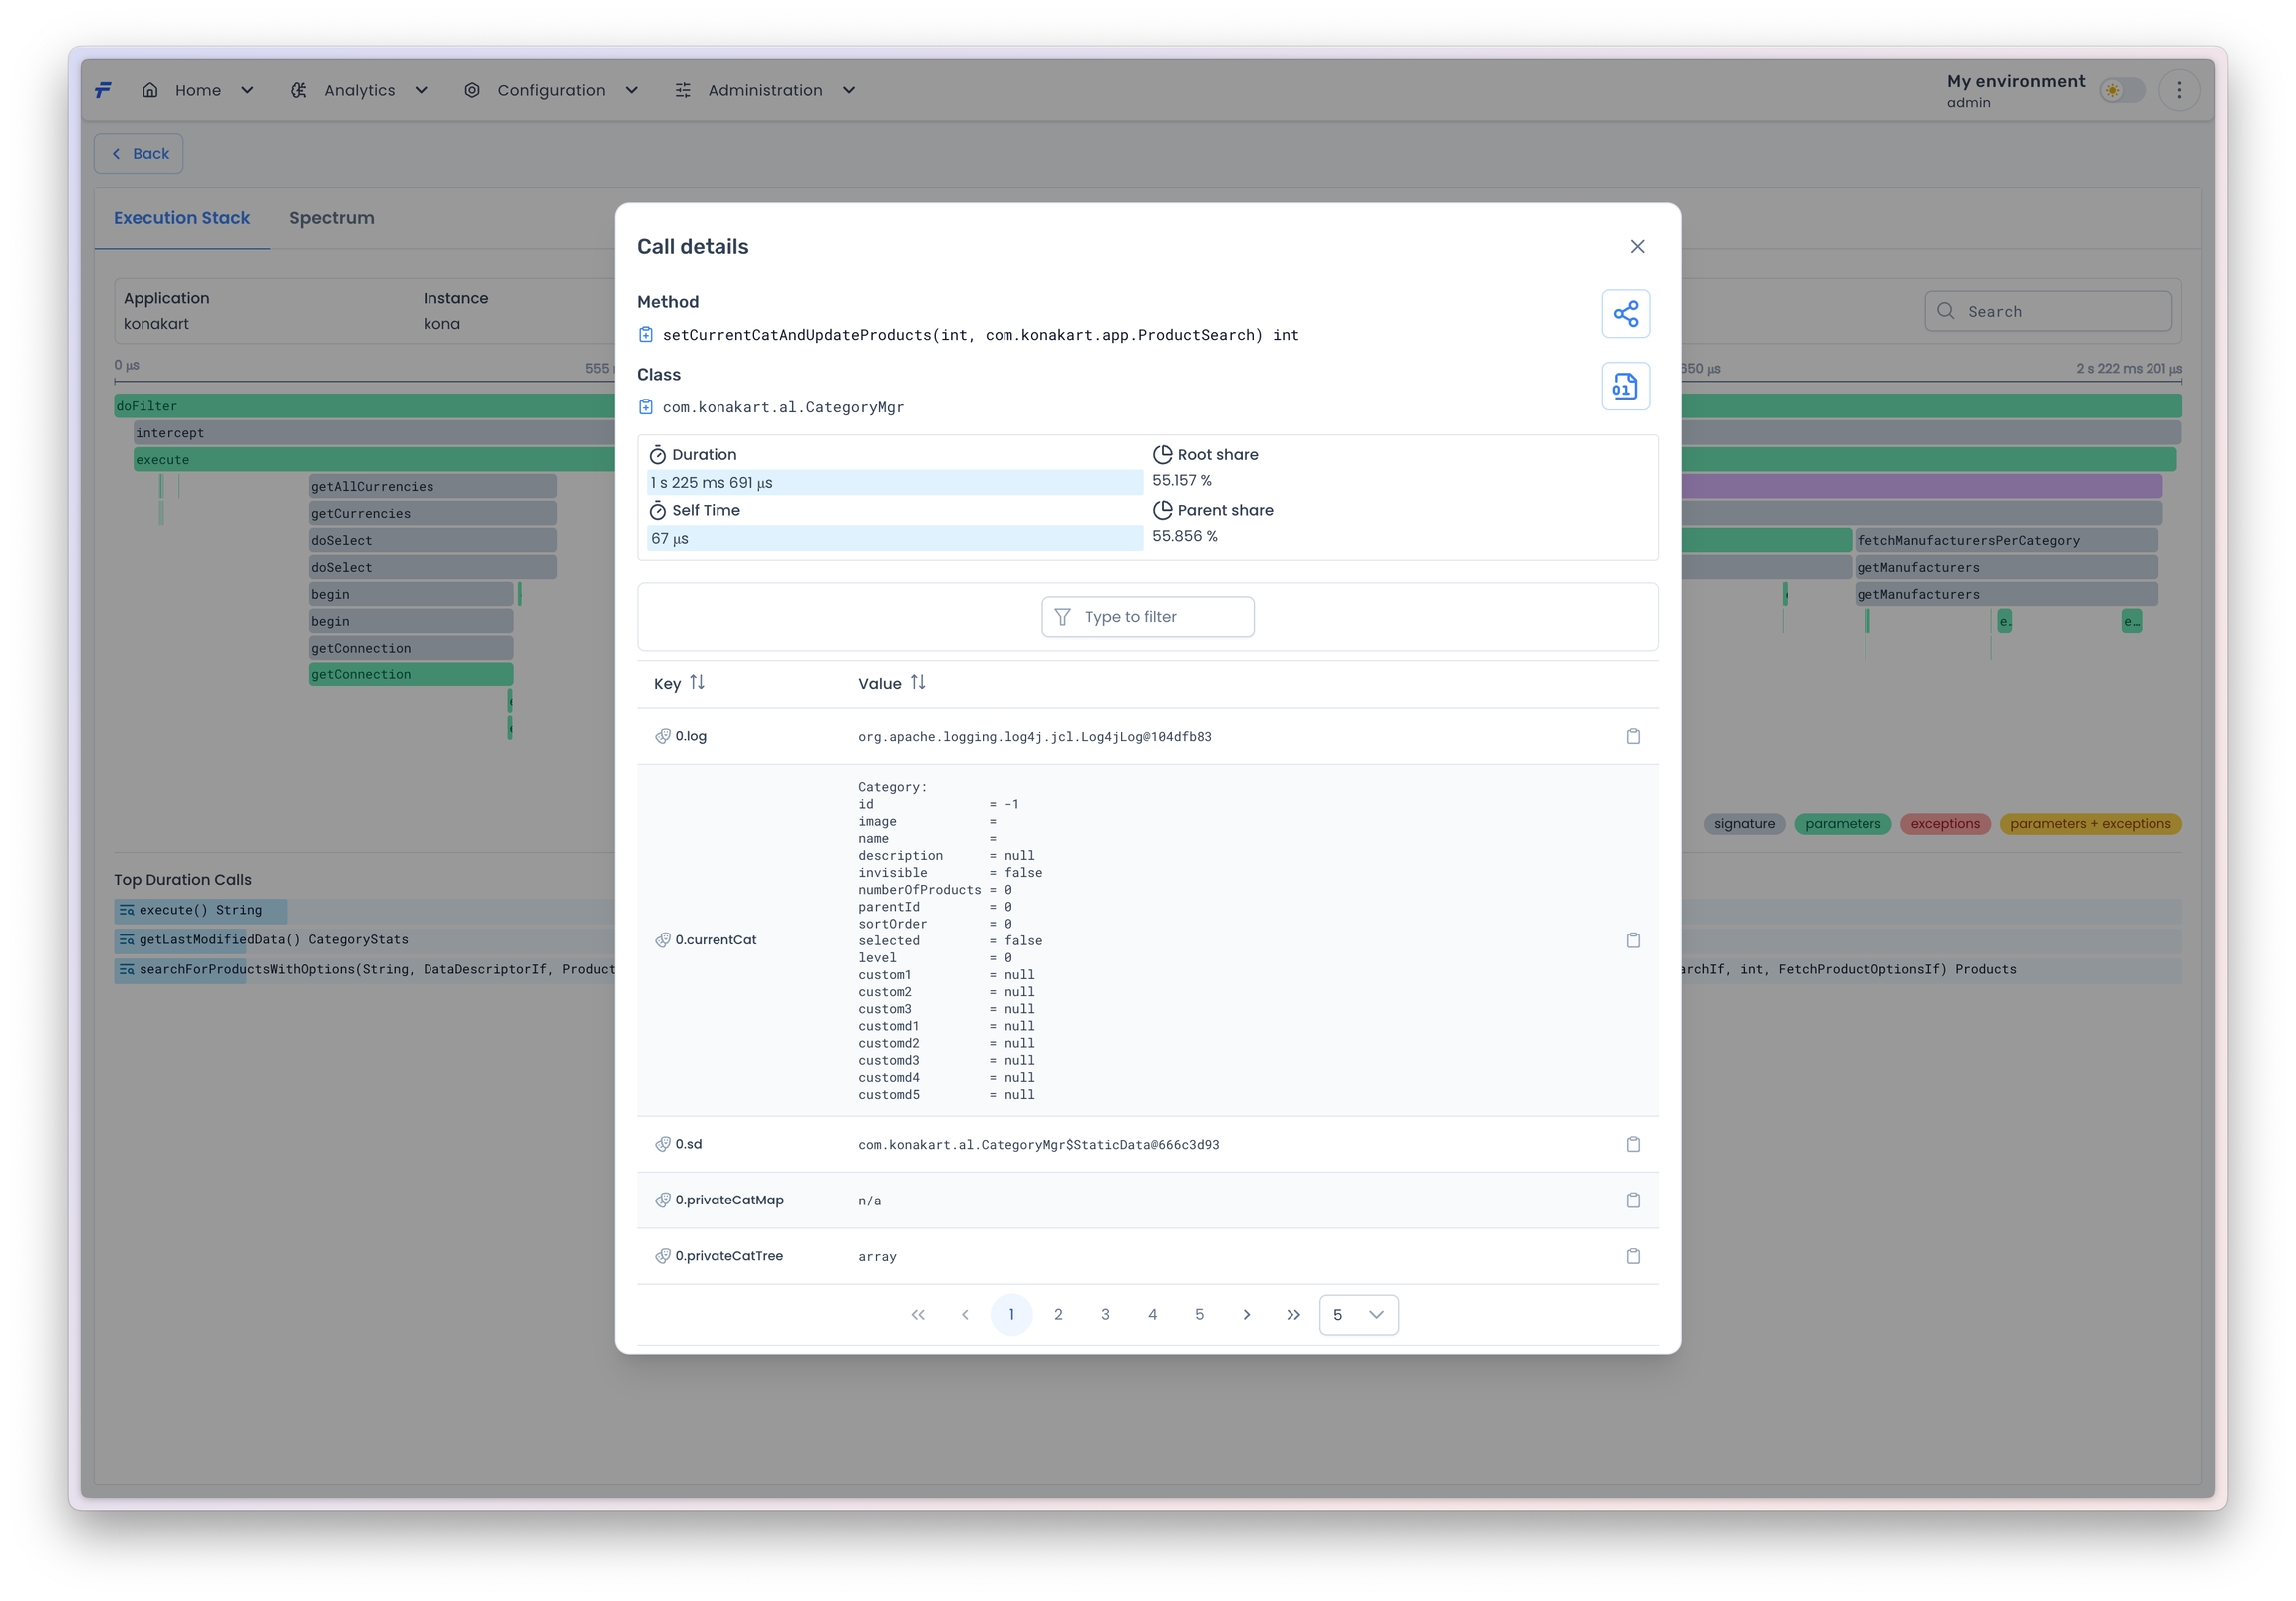Toggle the light/dark theme switch
Viewport: 2296px width, 1601px height.
pos(2121,90)
